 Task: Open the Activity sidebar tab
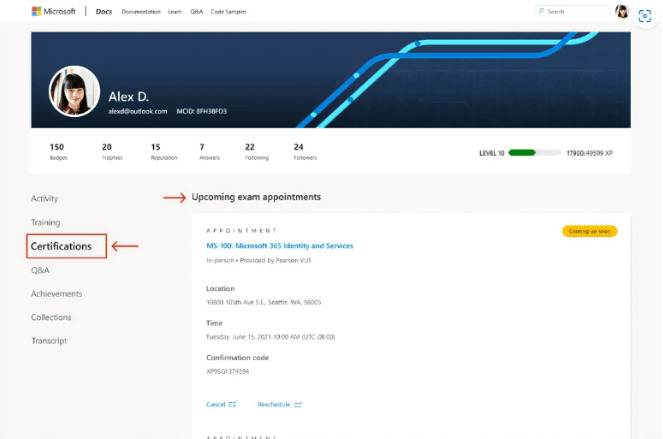(44, 198)
